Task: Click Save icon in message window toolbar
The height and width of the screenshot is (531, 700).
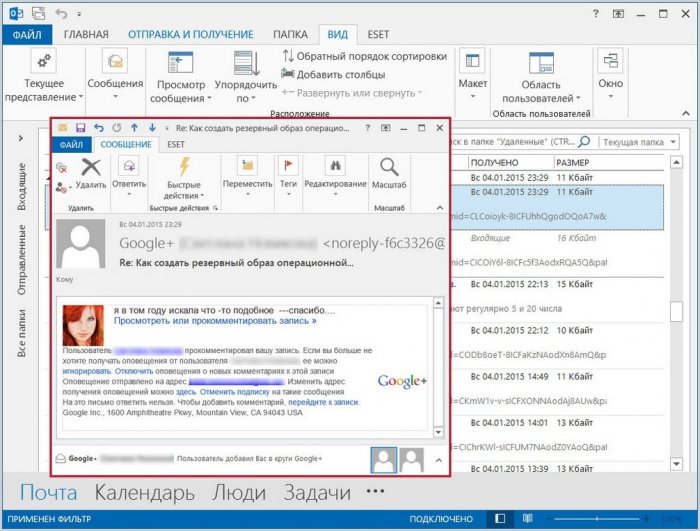Action: pos(80,128)
